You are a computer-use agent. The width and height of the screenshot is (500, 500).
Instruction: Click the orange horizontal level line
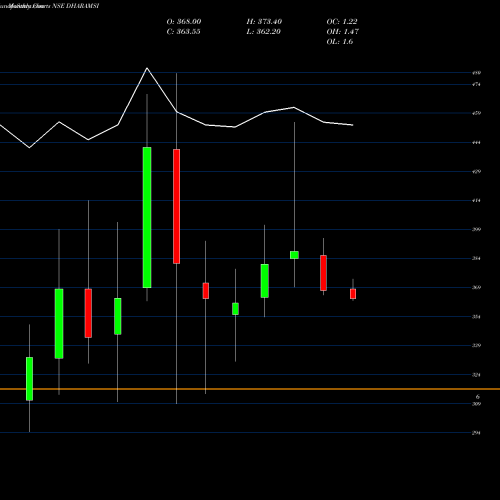pos(250,389)
